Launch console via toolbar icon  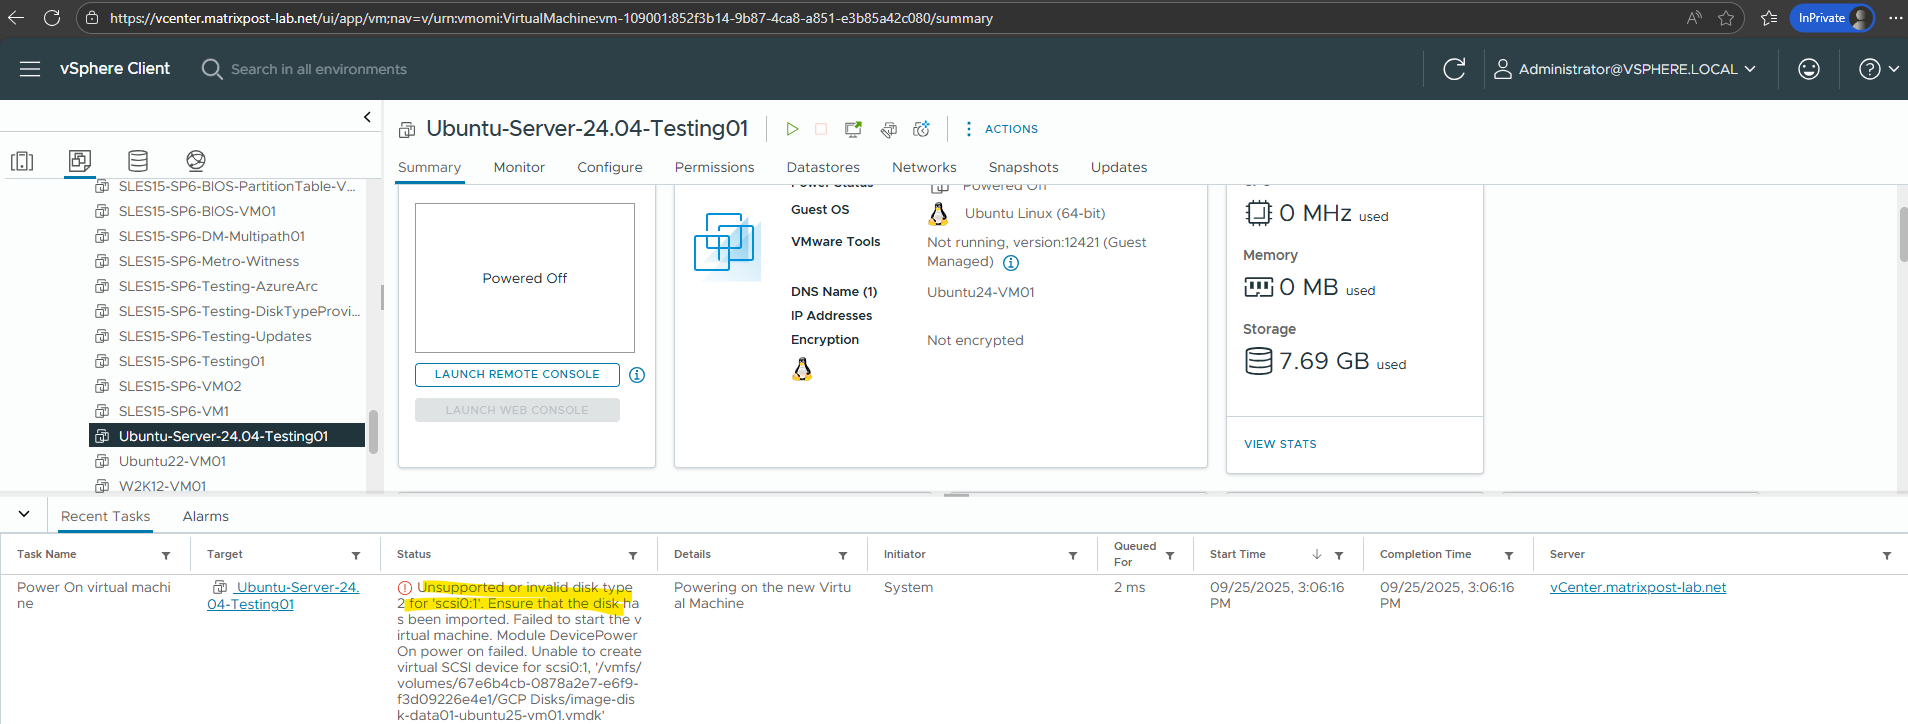coord(853,129)
